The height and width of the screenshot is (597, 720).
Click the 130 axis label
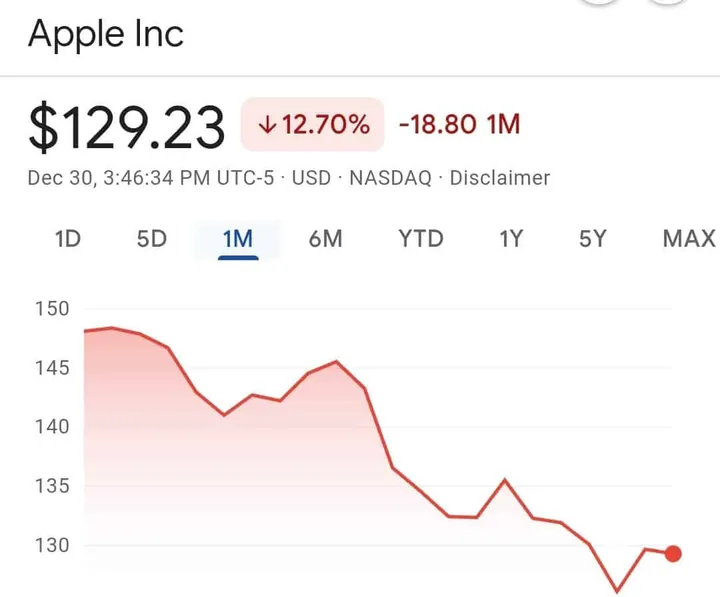(51, 546)
